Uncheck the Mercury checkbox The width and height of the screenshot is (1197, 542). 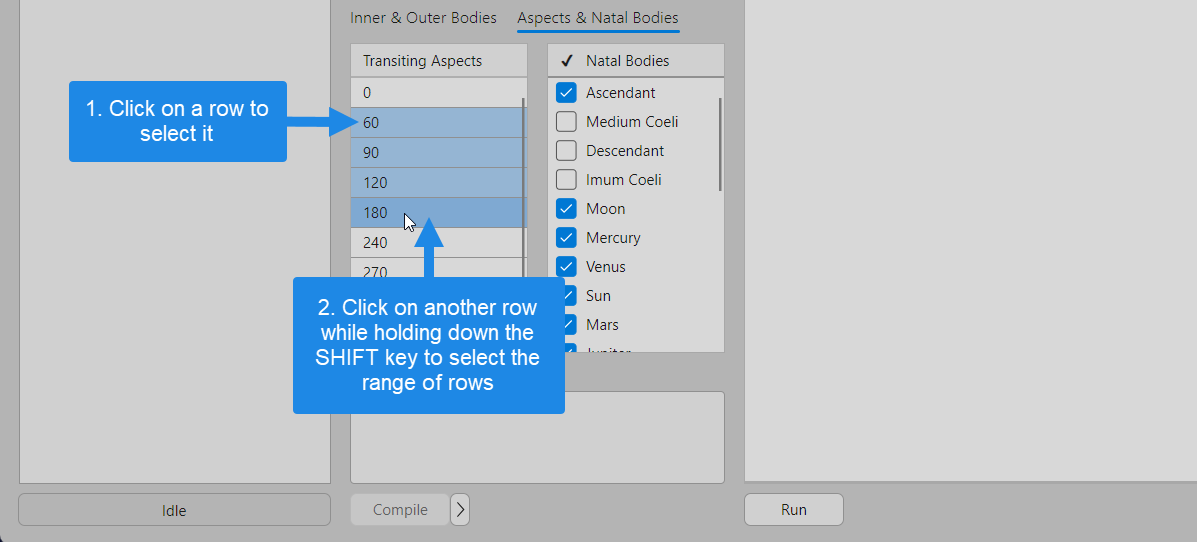point(566,238)
